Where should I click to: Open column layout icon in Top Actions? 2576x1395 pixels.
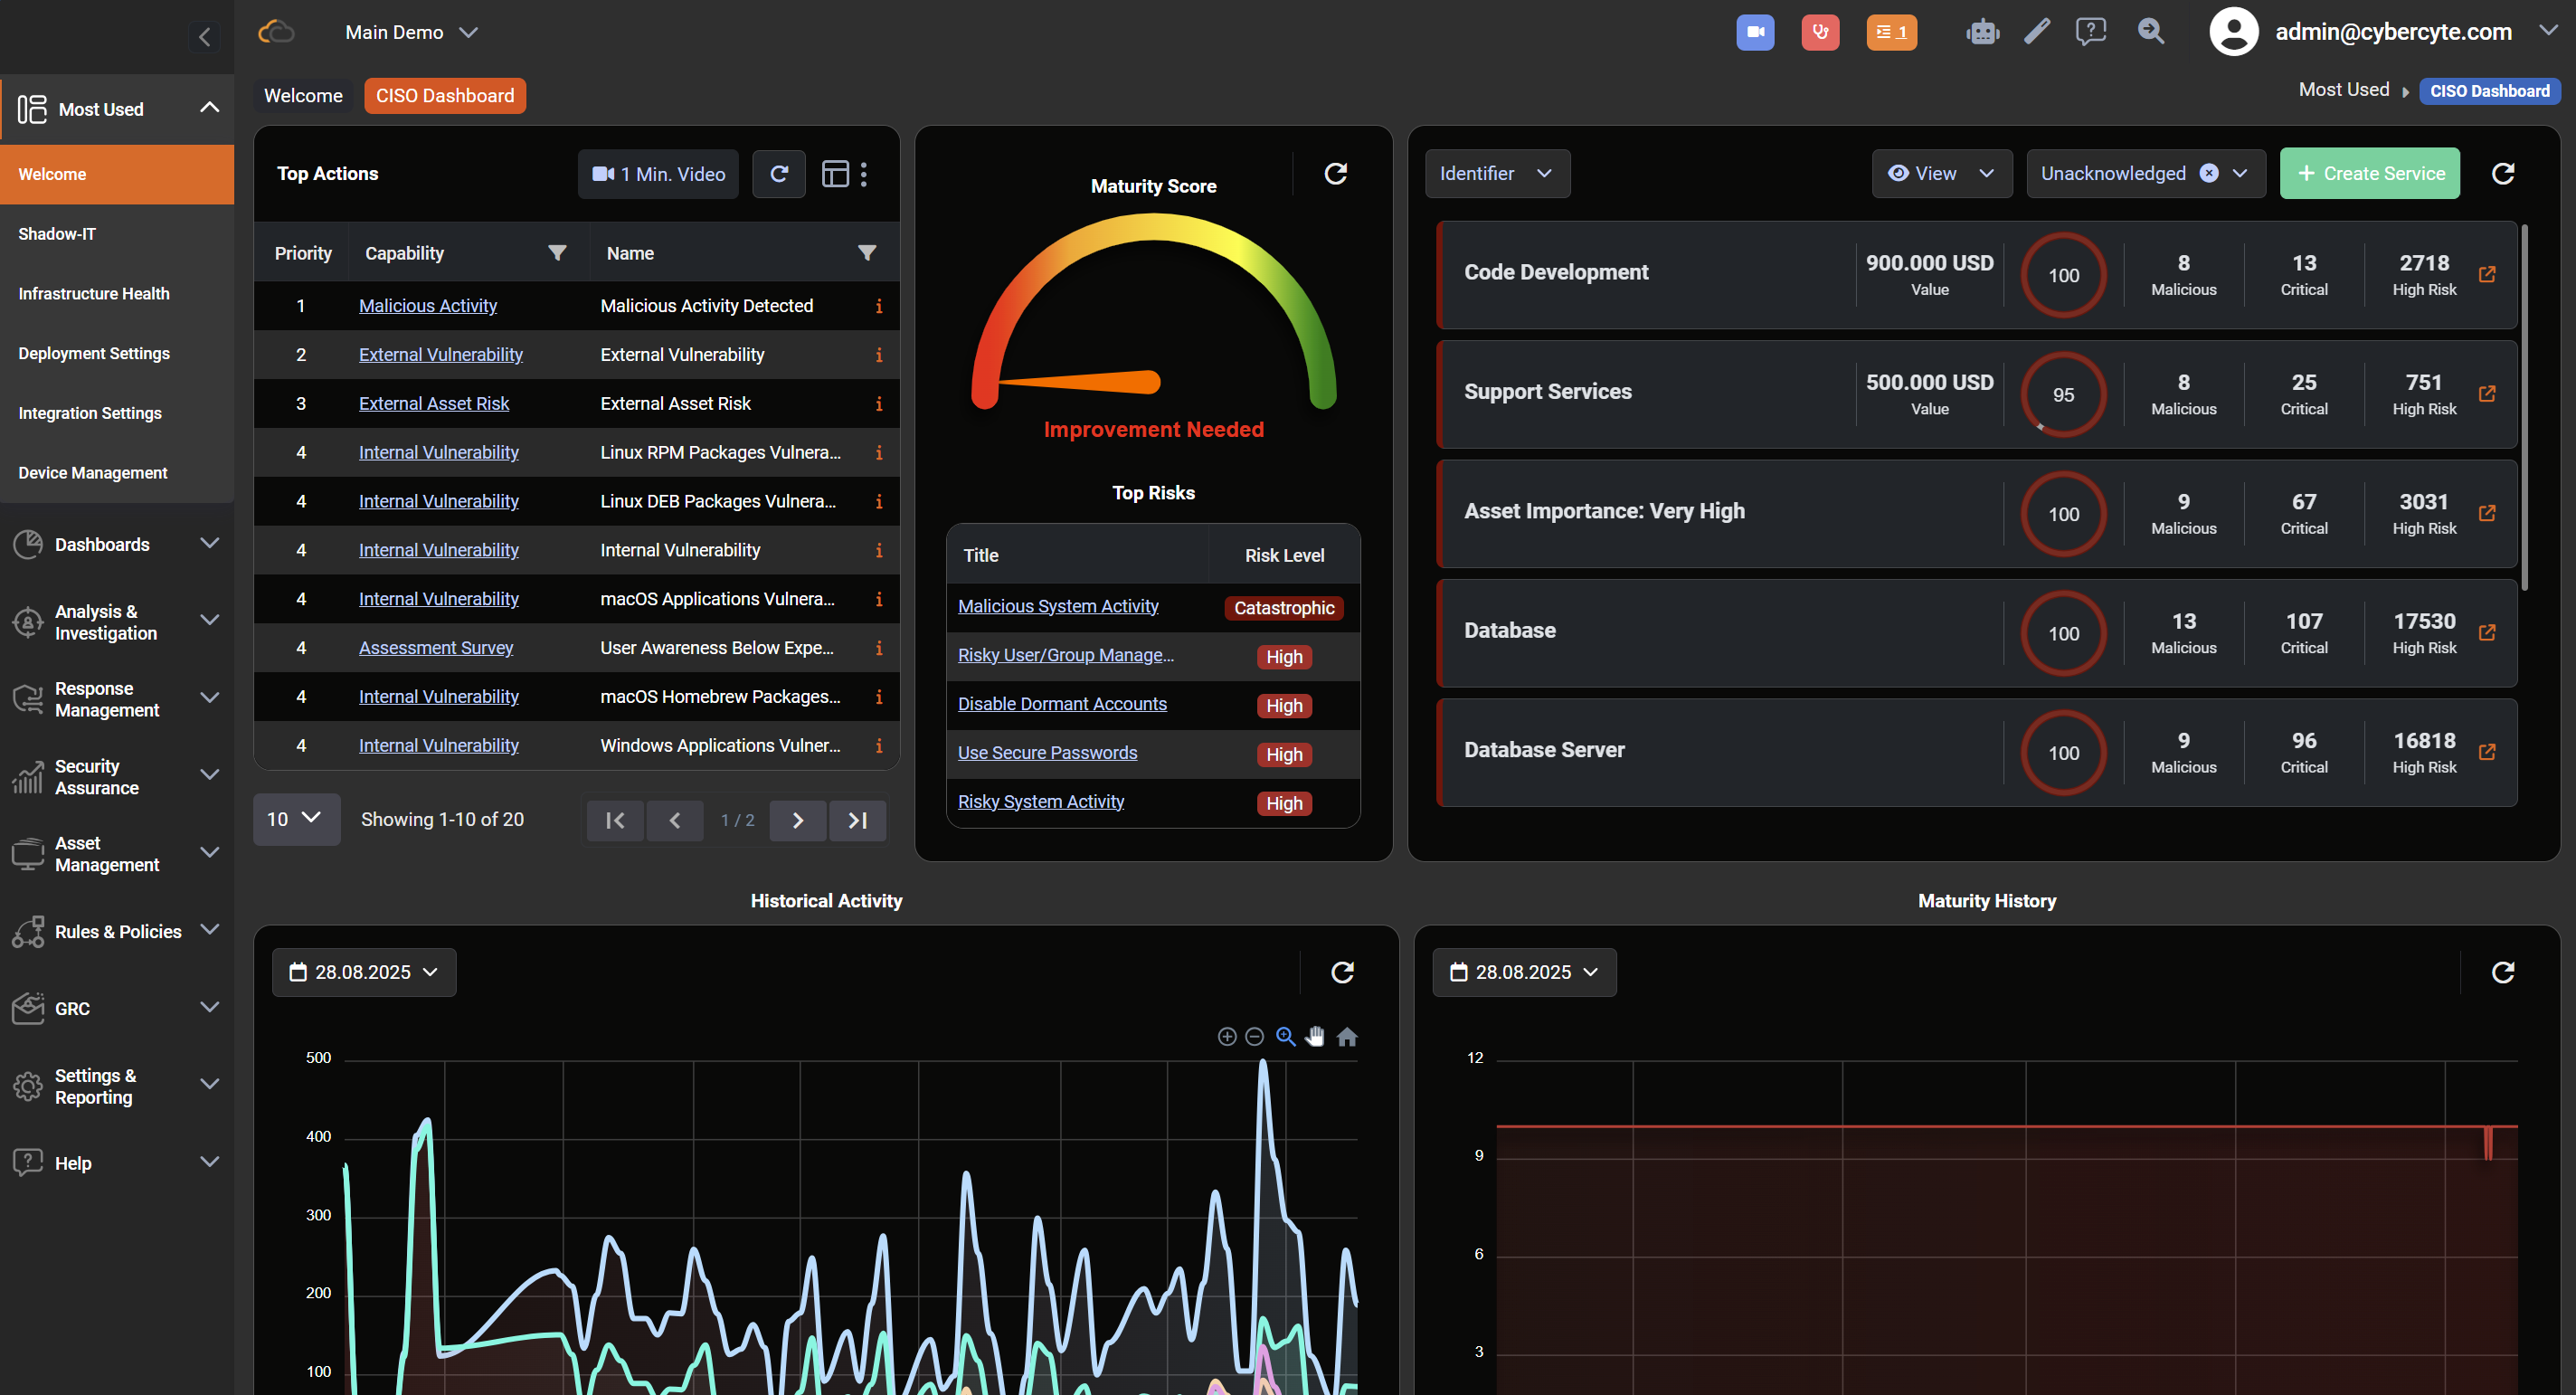(x=835, y=174)
